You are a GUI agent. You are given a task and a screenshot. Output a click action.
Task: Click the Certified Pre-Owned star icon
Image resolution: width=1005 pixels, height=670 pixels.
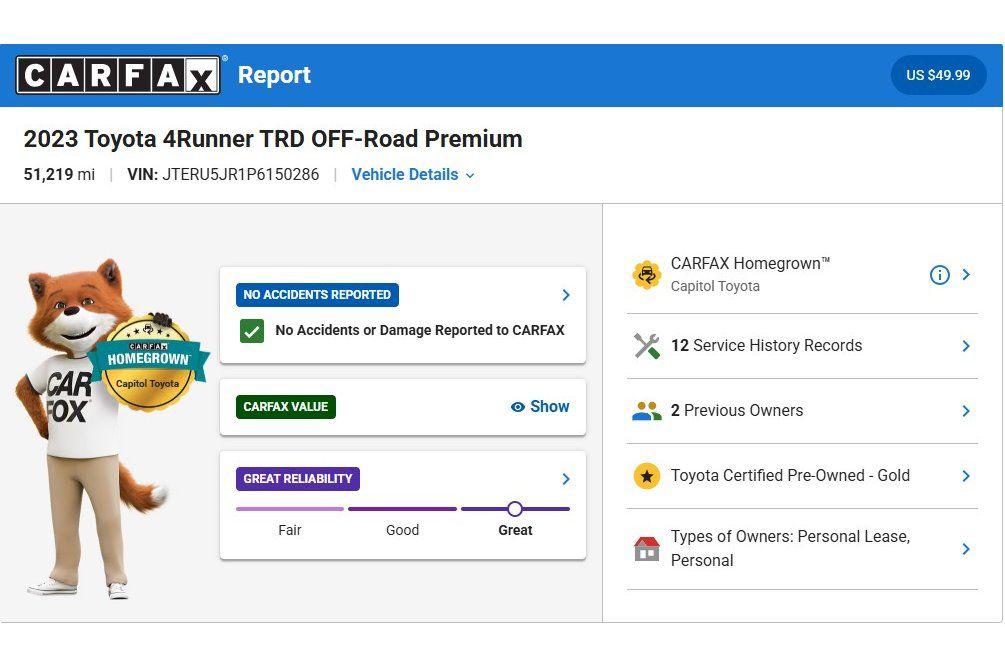click(x=647, y=476)
